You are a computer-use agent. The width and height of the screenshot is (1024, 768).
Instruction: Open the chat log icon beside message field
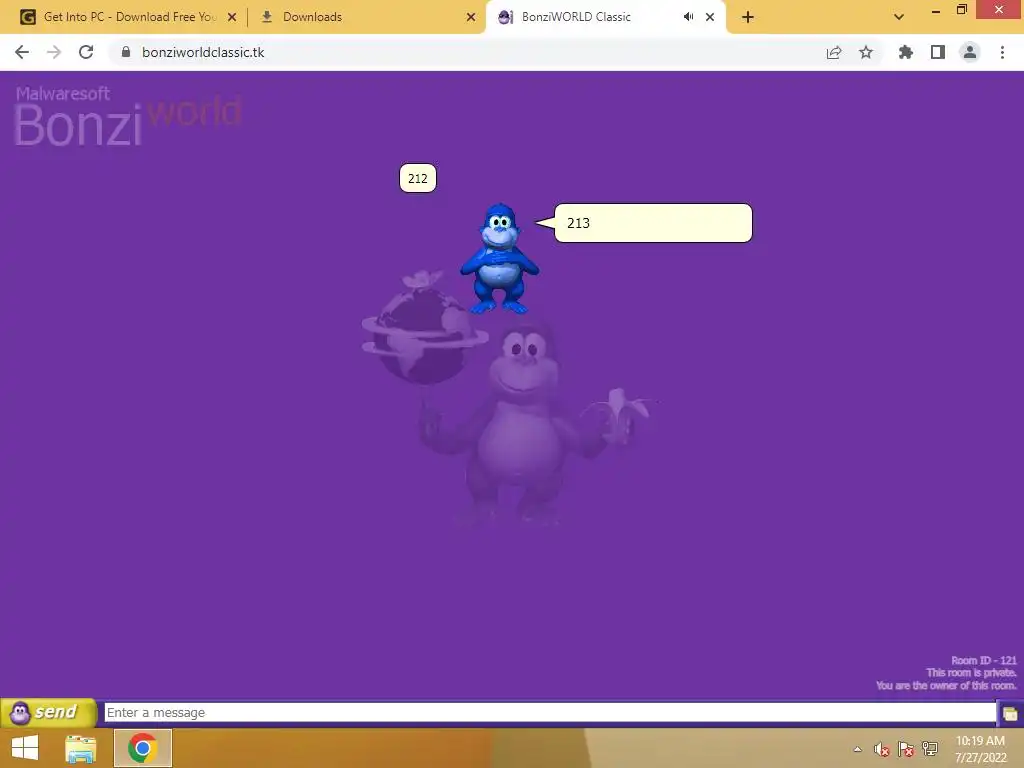point(1010,713)
